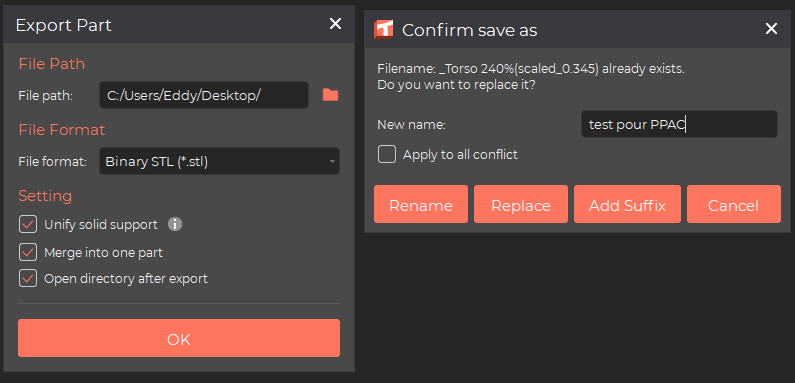Image resolution: width=795 pixels, height=383 pixels.
Task: Click the app logo in Confirm save as
Action: 384,29
